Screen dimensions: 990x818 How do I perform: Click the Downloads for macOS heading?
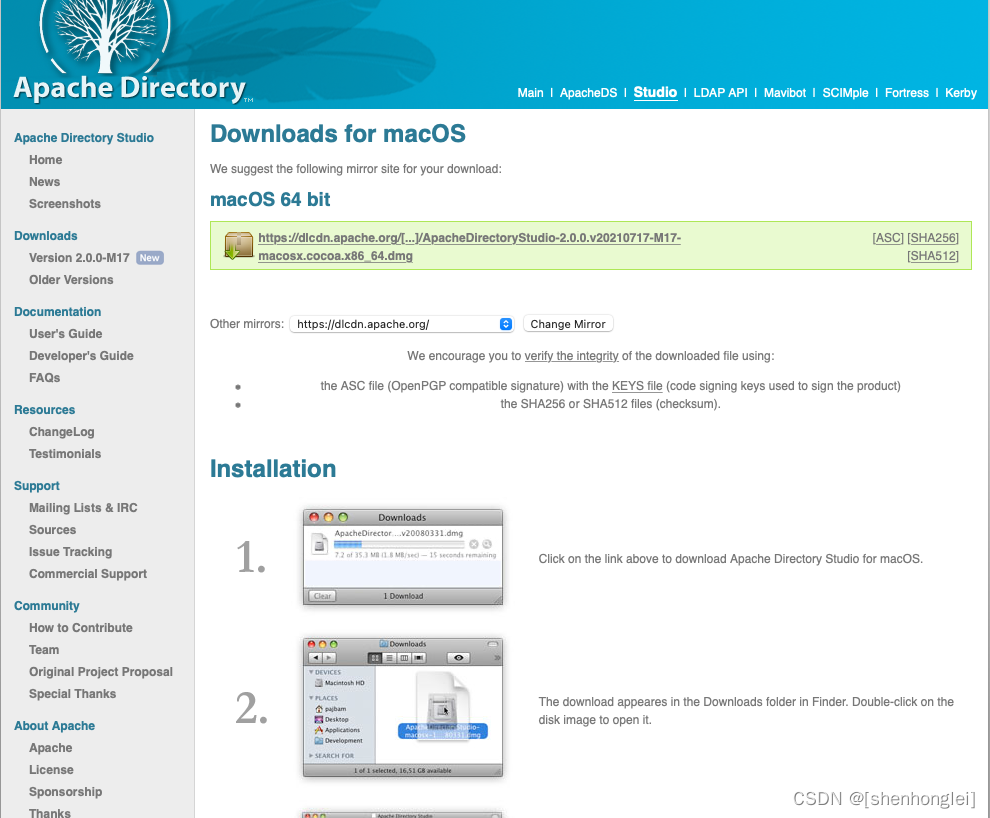338,134
